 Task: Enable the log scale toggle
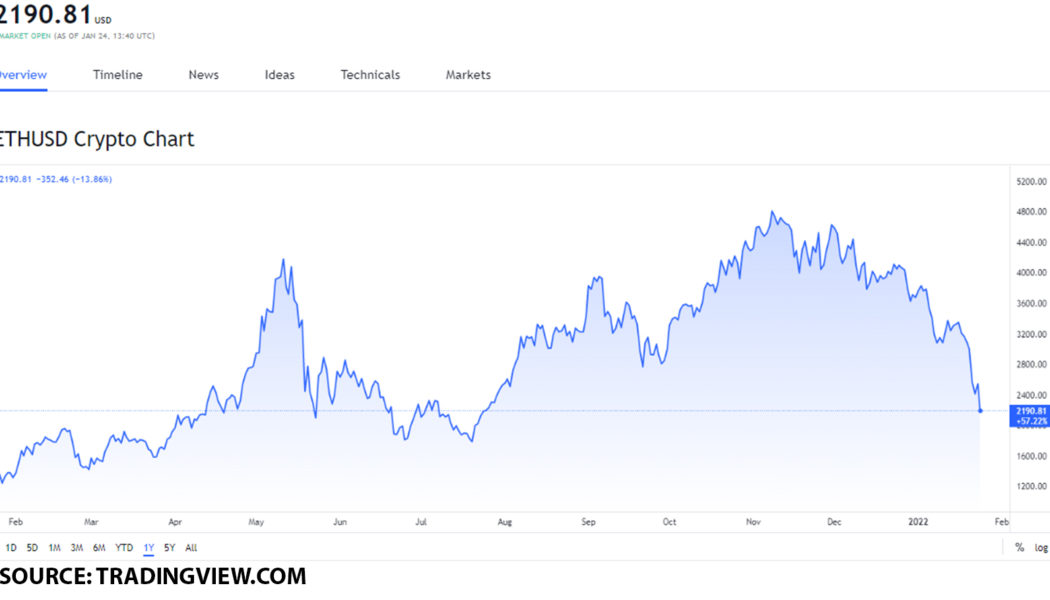1041,548
